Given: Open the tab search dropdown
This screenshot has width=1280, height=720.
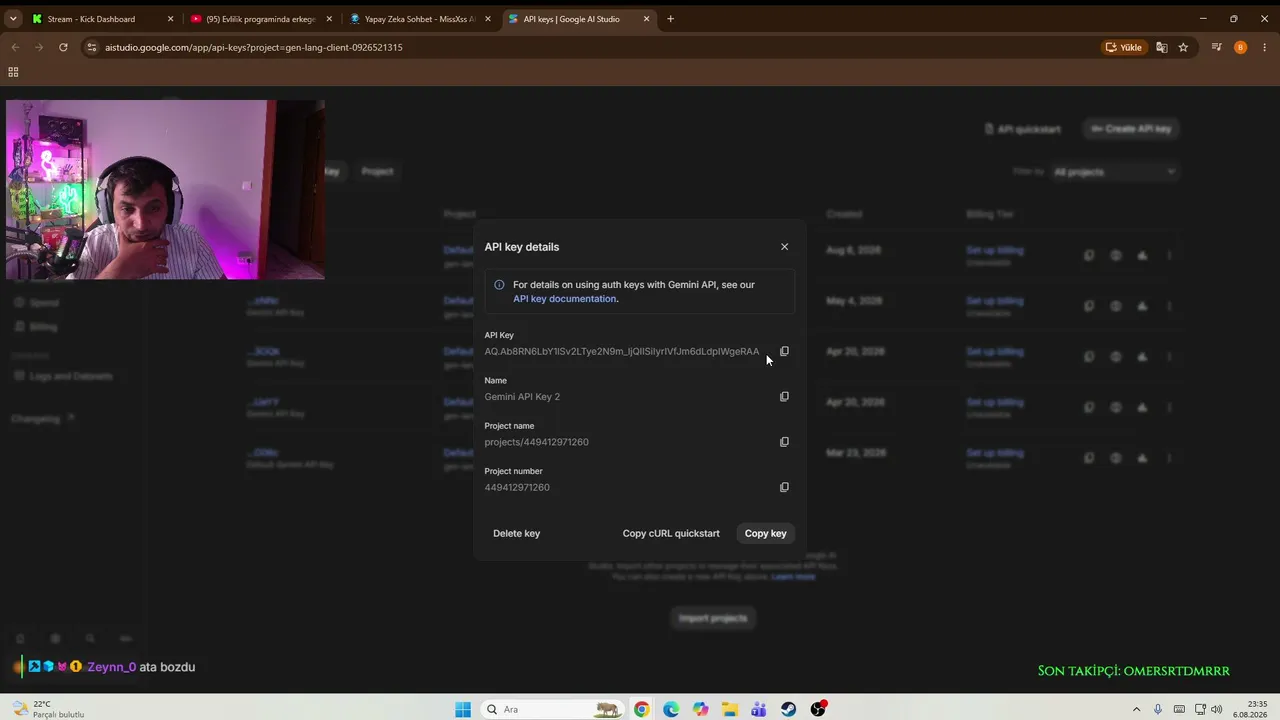Looking at the screenshot, I should click(13, 19).
